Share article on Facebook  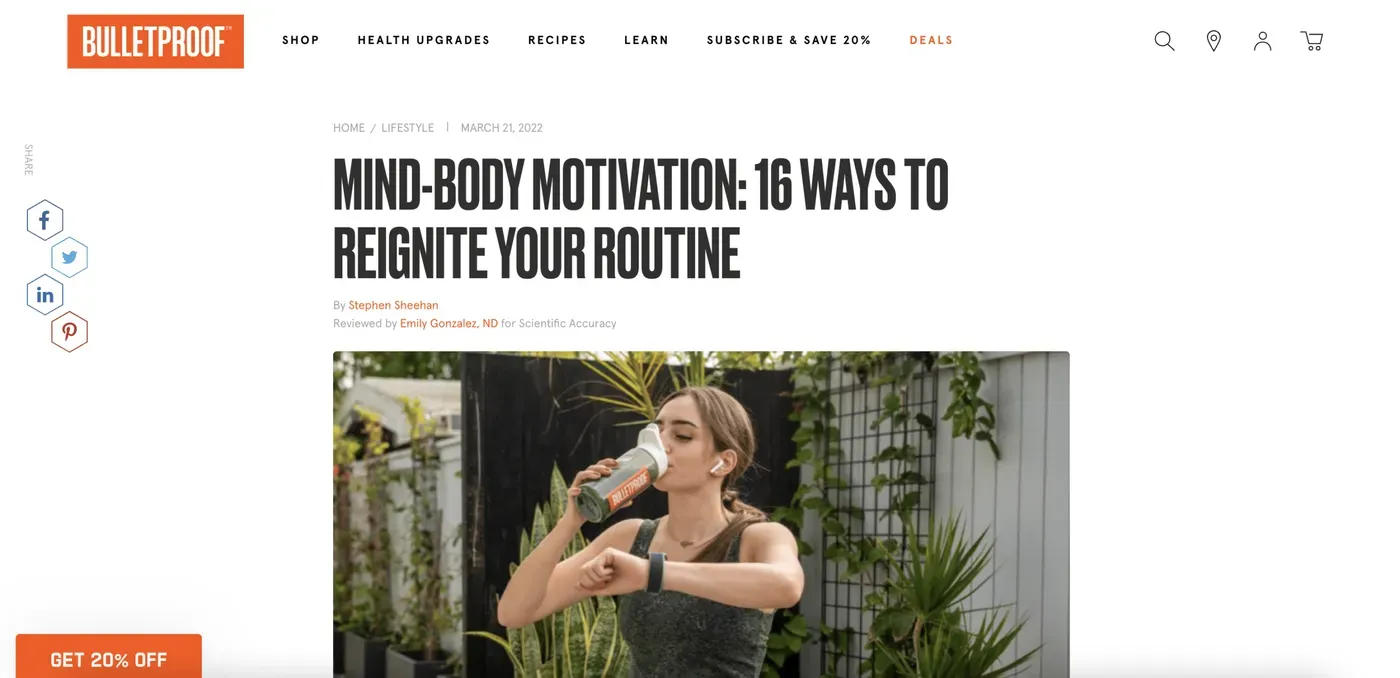pos(45,220)
